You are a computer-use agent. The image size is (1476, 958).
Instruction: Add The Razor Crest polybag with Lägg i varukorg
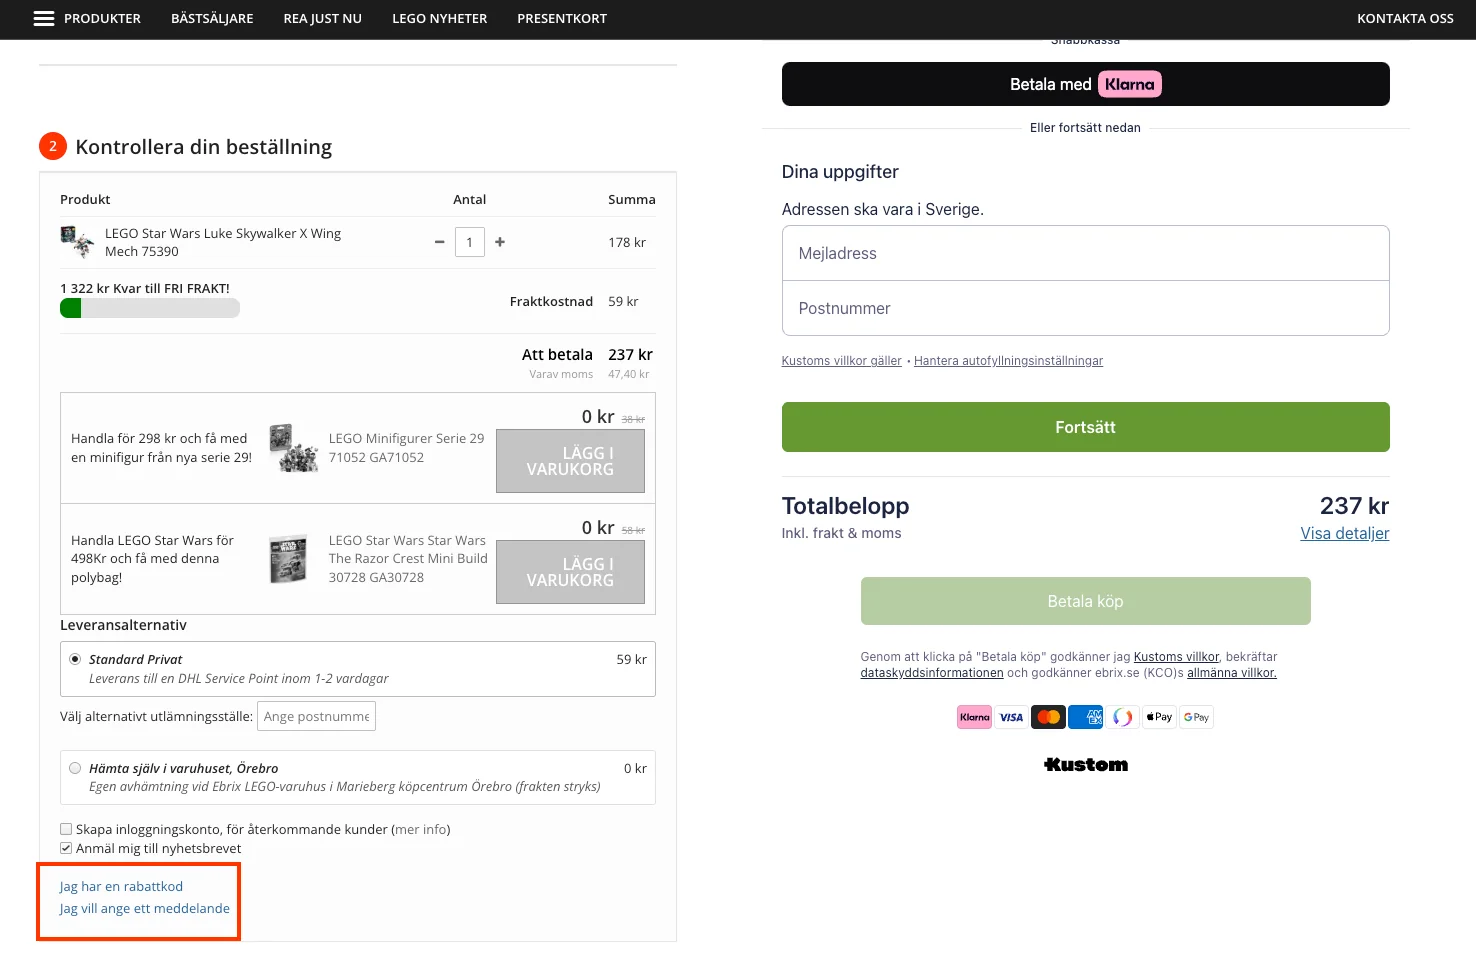[570, 572]
